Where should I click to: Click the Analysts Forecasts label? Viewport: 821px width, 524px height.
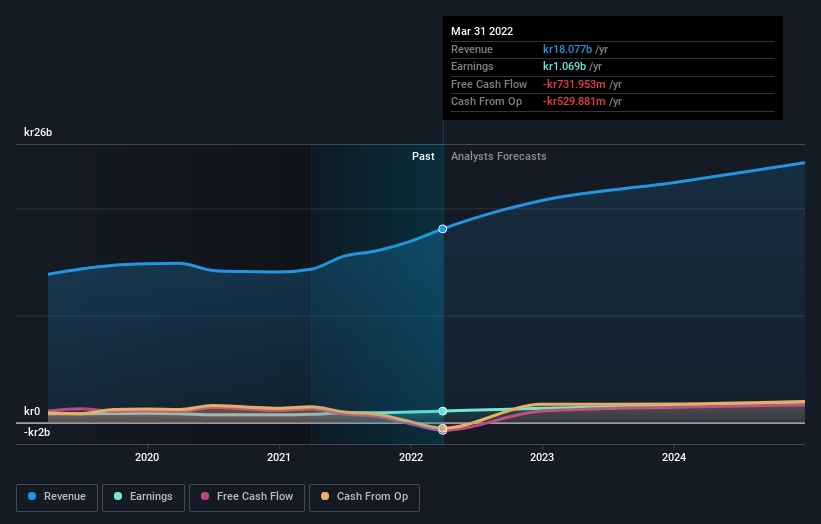pyautogui.click(x=498, y=156)
